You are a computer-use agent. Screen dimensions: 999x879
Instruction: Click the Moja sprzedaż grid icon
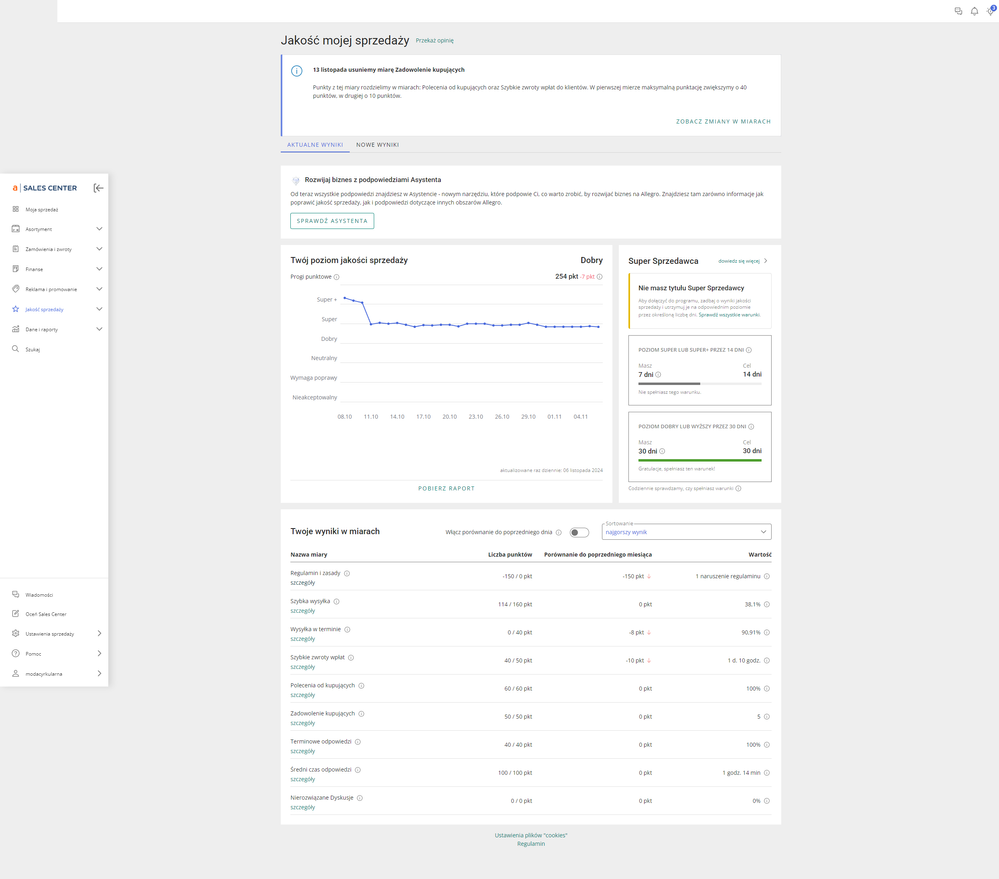coord(16,209)
